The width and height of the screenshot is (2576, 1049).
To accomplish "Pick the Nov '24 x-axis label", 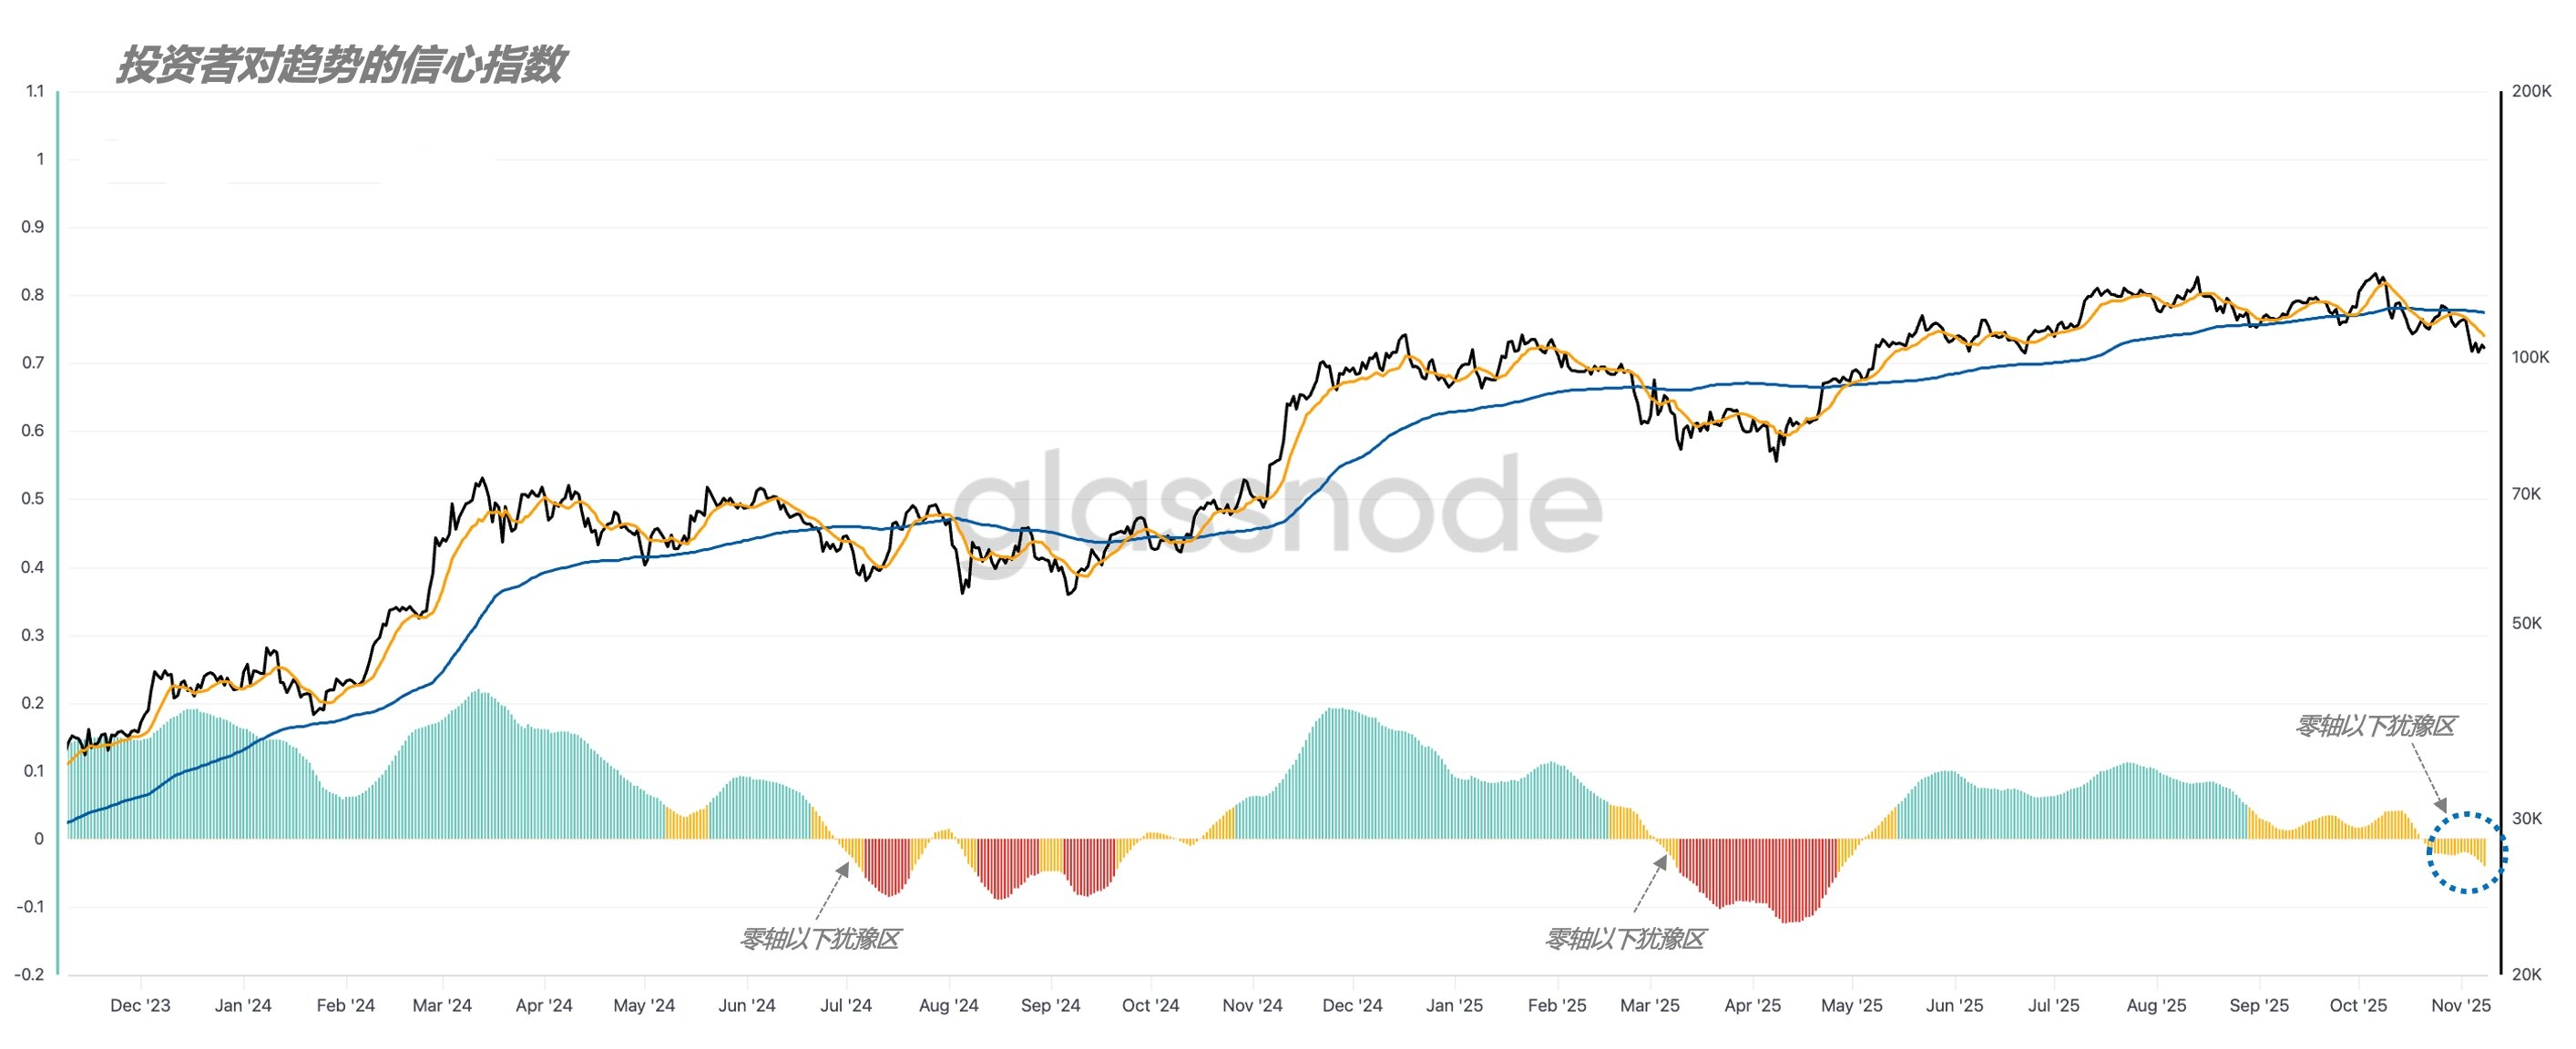I will coord(1252,1005).
